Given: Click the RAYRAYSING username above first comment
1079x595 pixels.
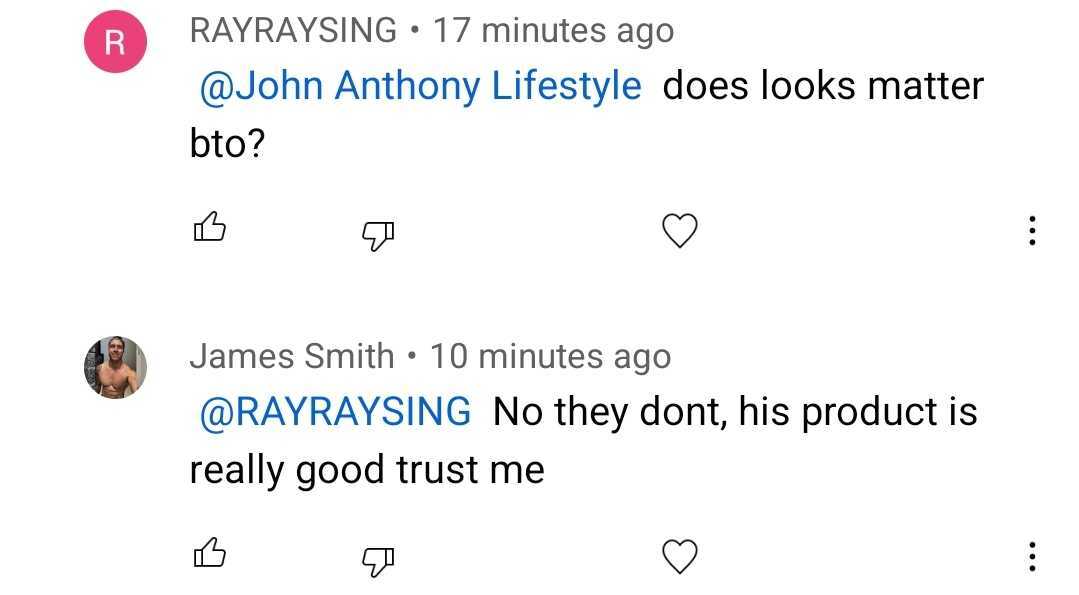Looking at the screenshot, I should click(x=293, y=31).
